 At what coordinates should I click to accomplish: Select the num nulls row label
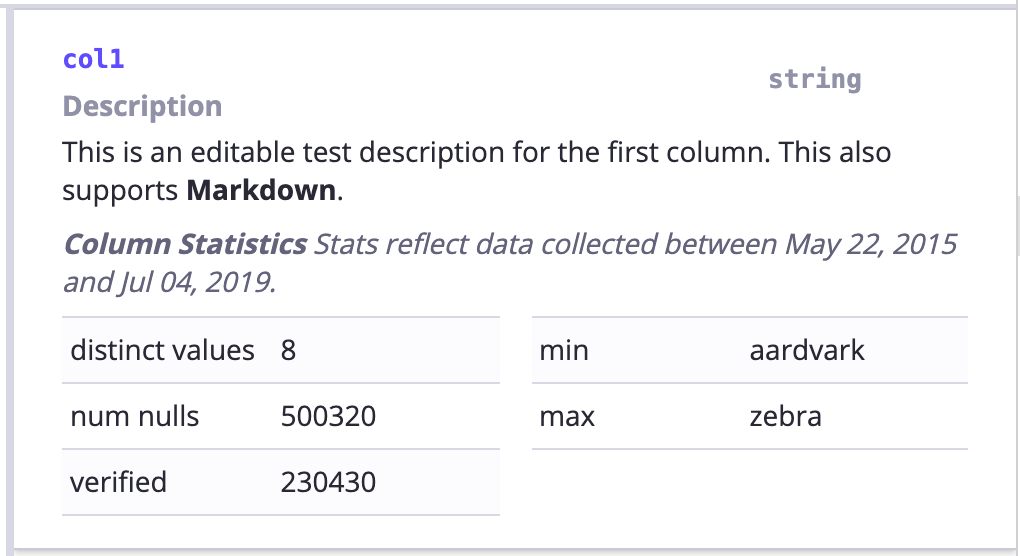pos(135,416)
